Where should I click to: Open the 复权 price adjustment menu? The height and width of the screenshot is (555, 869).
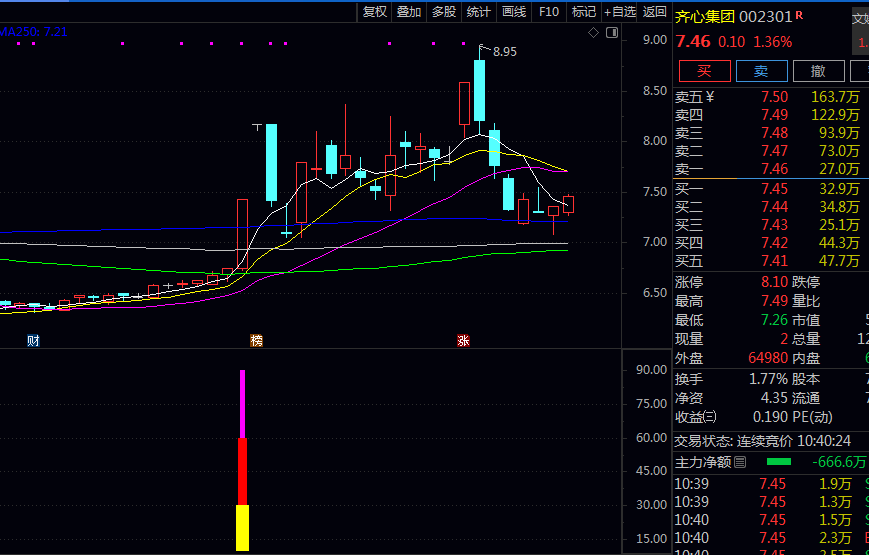click(x=374, y=12)
